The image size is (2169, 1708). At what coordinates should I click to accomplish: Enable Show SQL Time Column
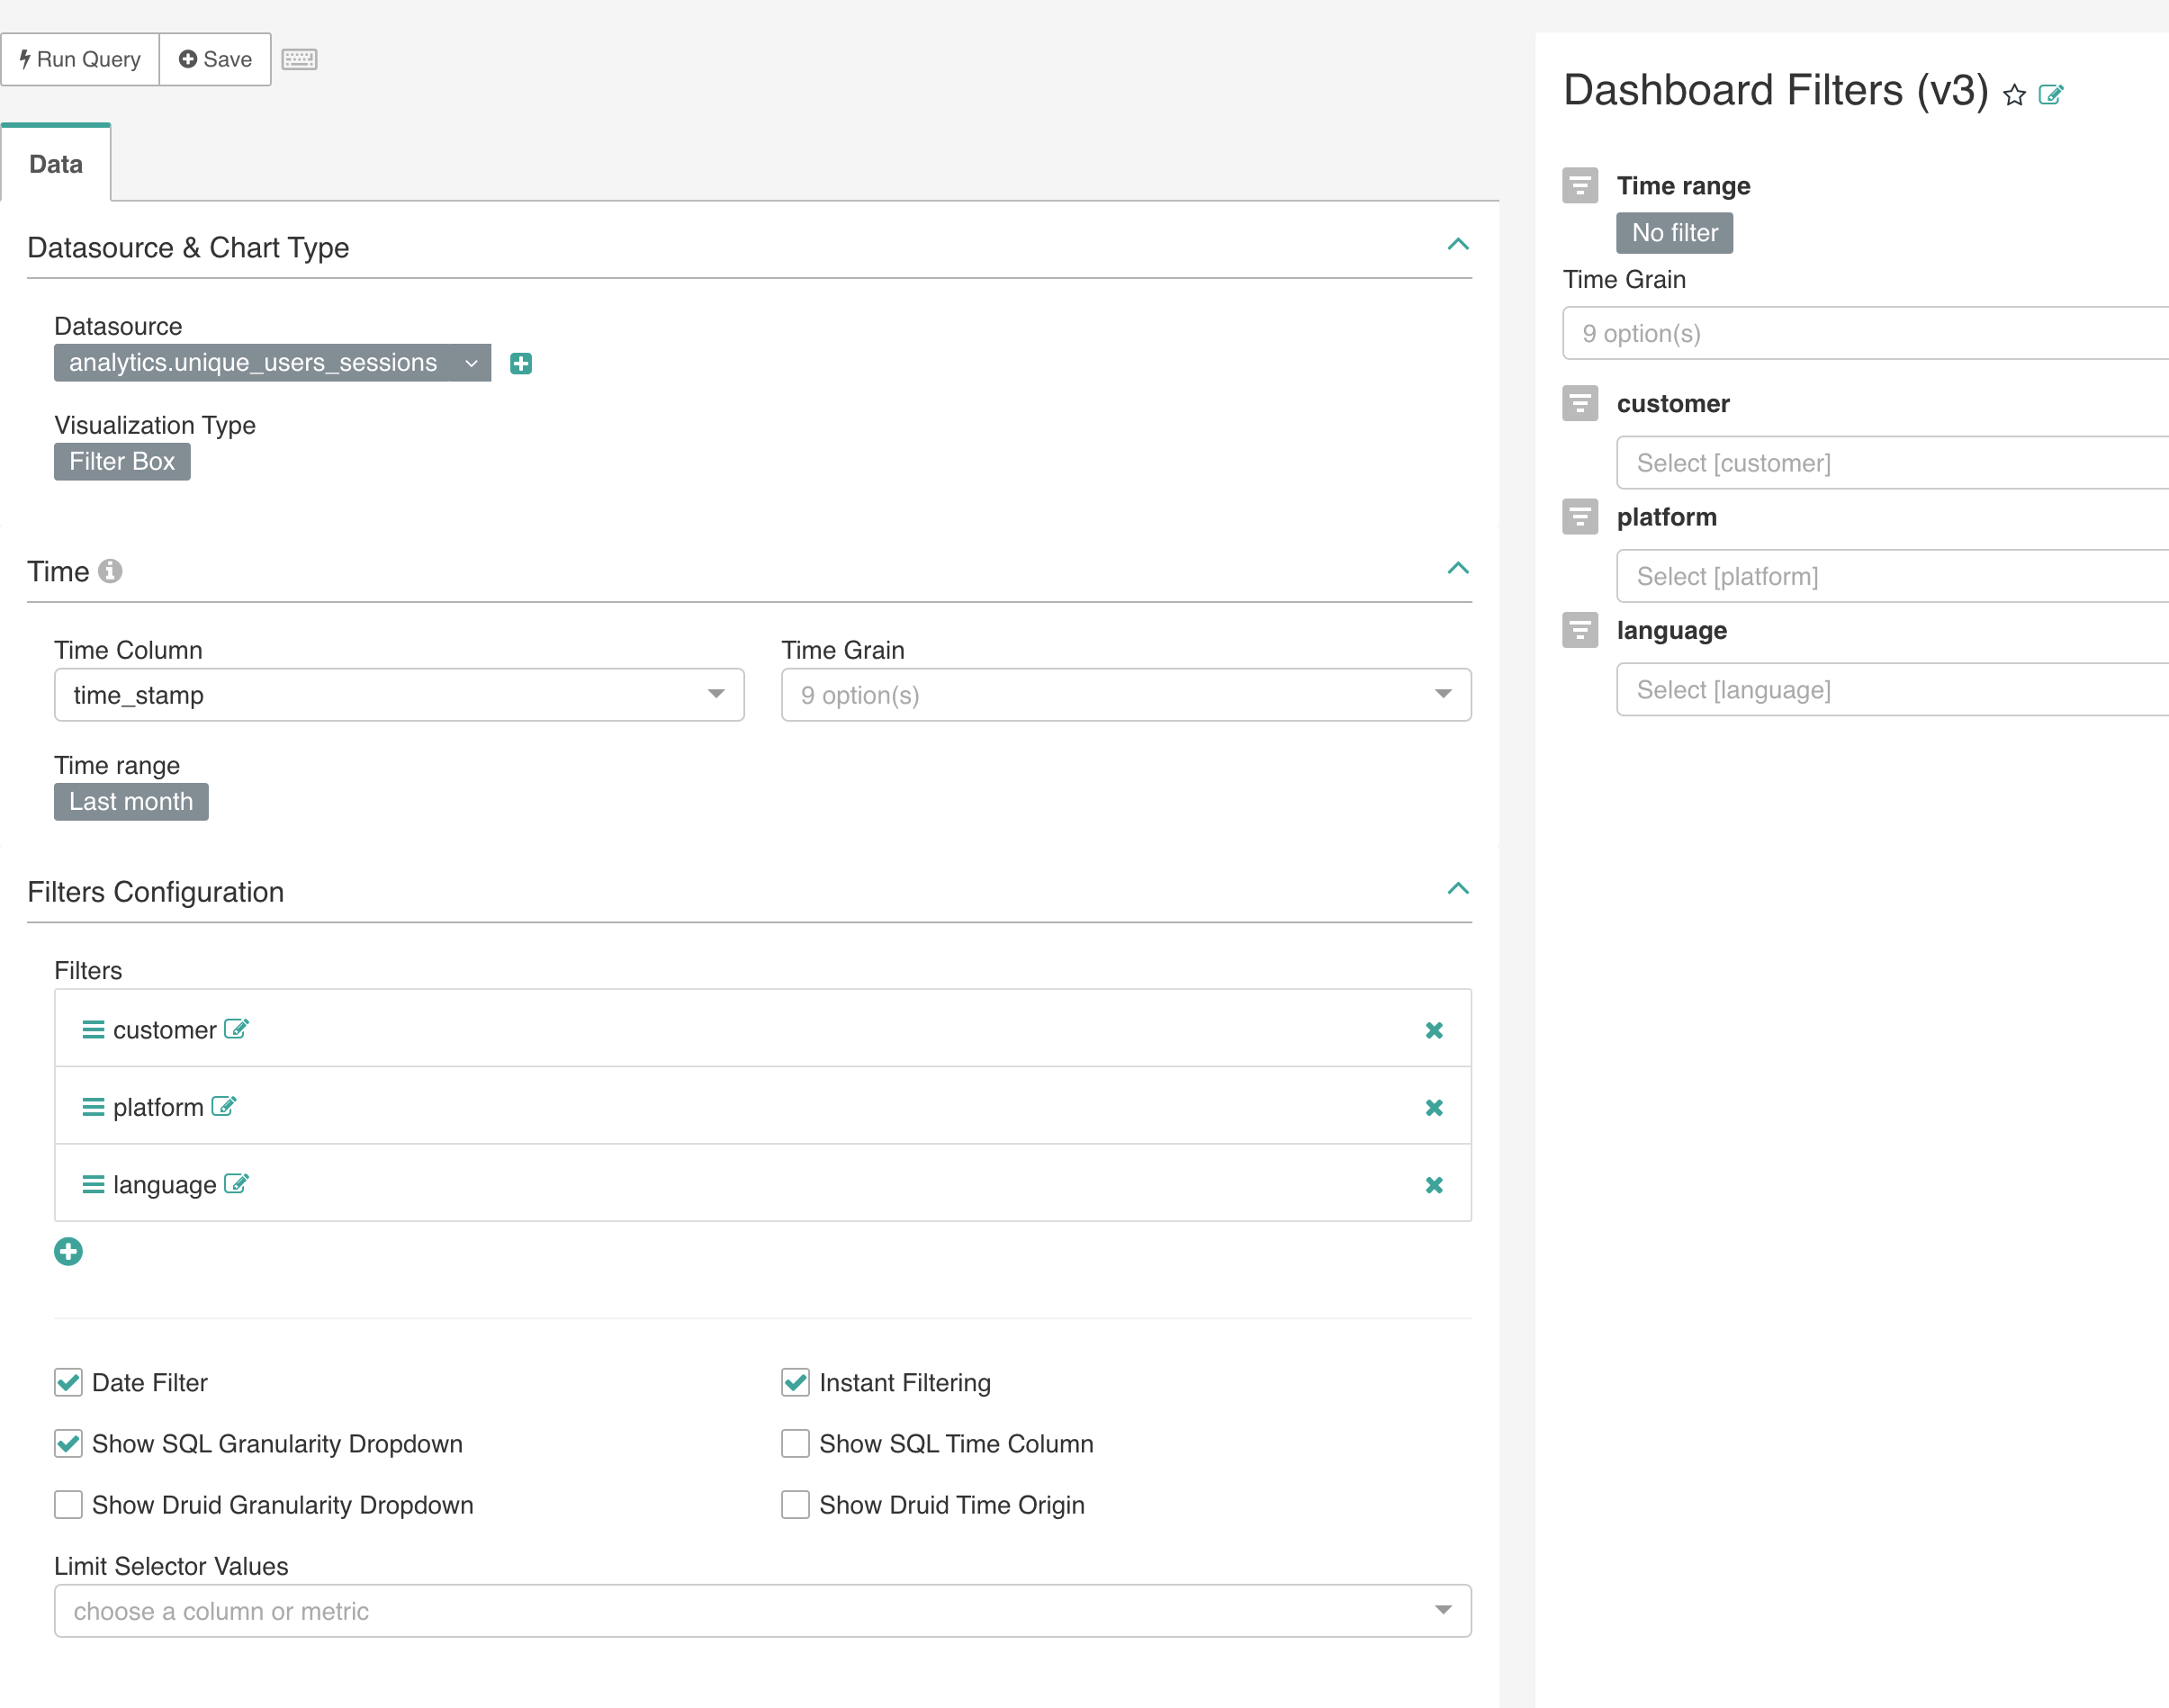click(x=795, y=1443)
